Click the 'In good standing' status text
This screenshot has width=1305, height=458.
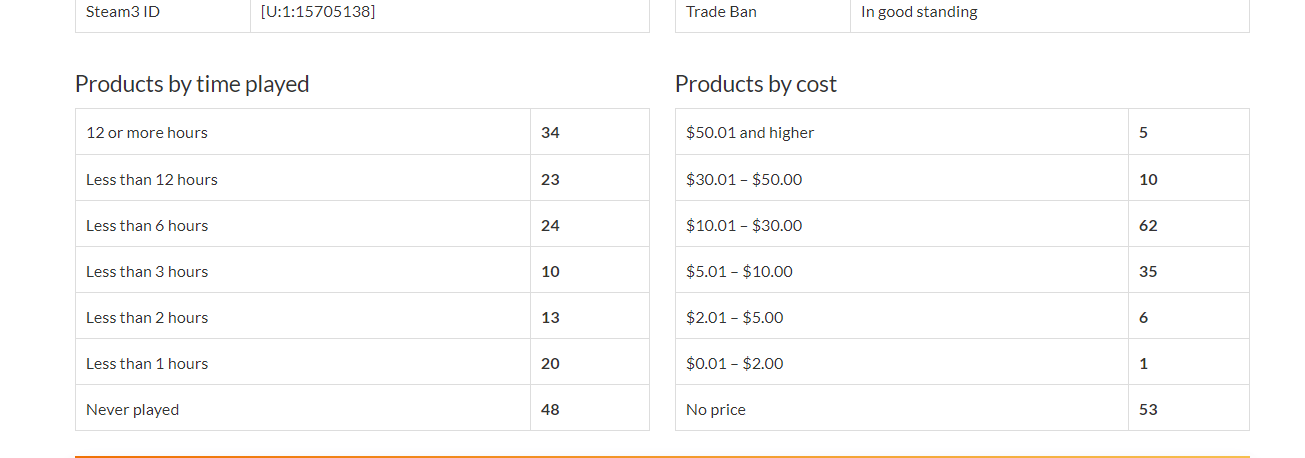919,12
